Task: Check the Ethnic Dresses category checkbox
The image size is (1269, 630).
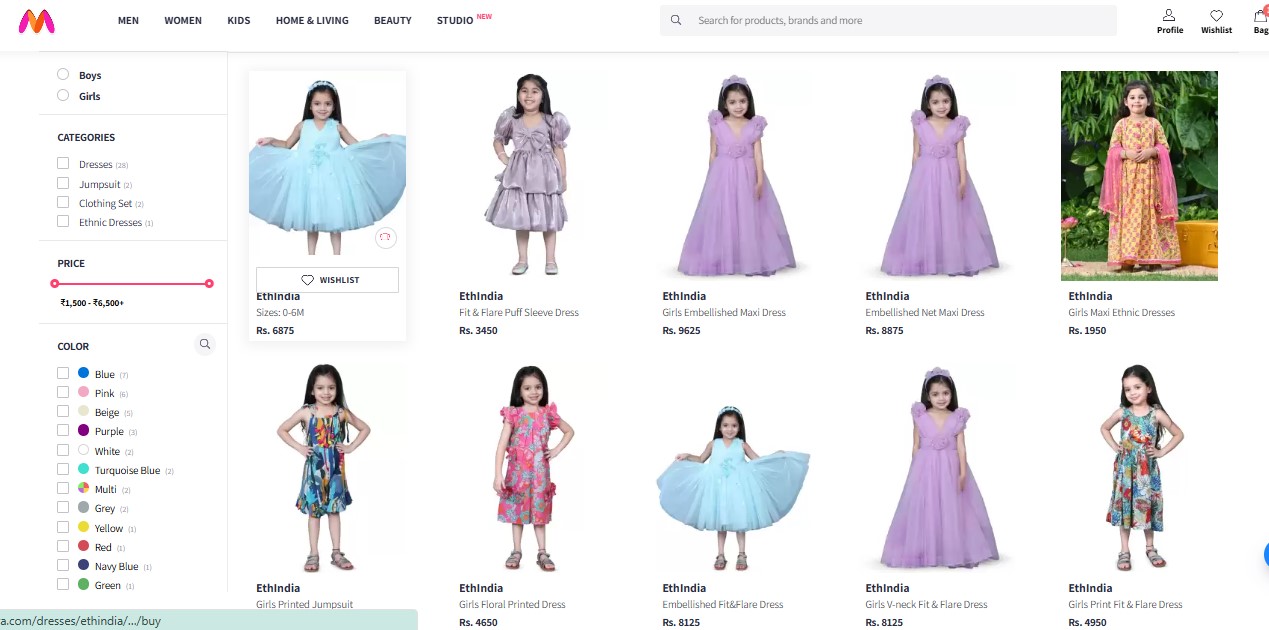Action: (x=63, y=221)
